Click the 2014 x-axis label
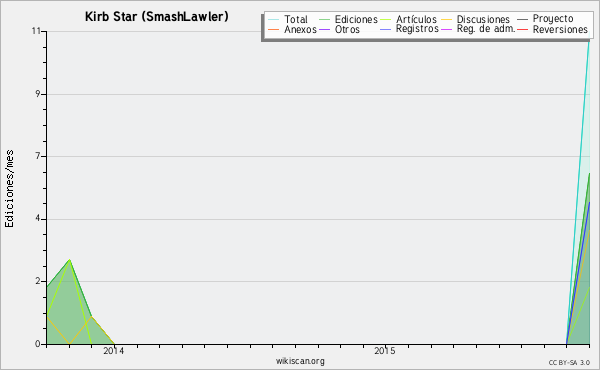 [114, 351]
